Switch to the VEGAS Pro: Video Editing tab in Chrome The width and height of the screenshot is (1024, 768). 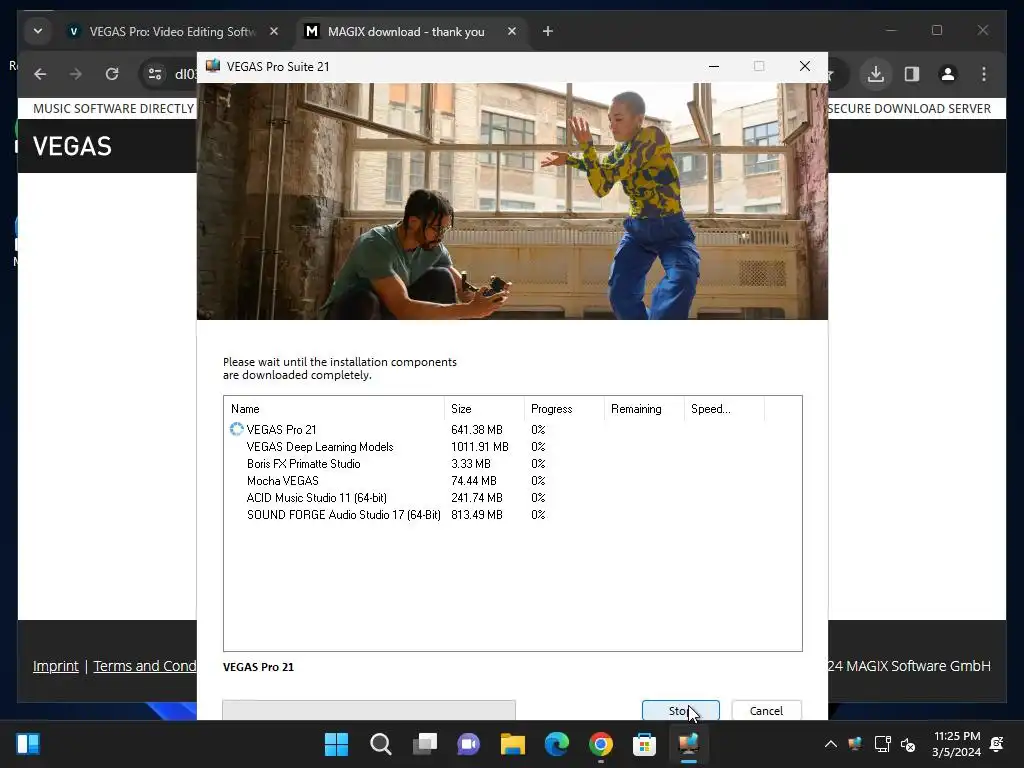172,31
